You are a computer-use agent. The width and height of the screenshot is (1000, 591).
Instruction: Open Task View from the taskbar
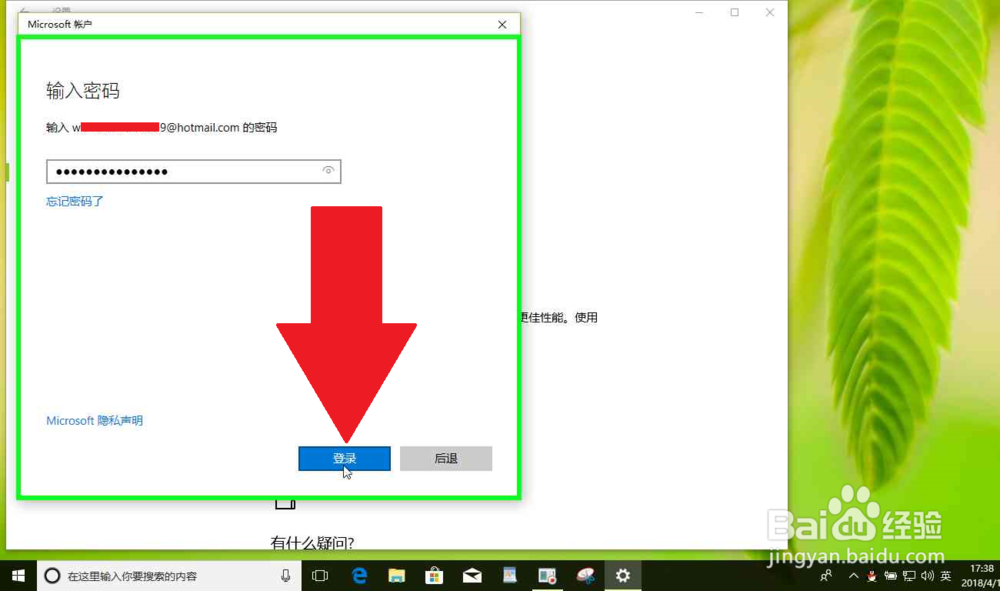(321, 575)
